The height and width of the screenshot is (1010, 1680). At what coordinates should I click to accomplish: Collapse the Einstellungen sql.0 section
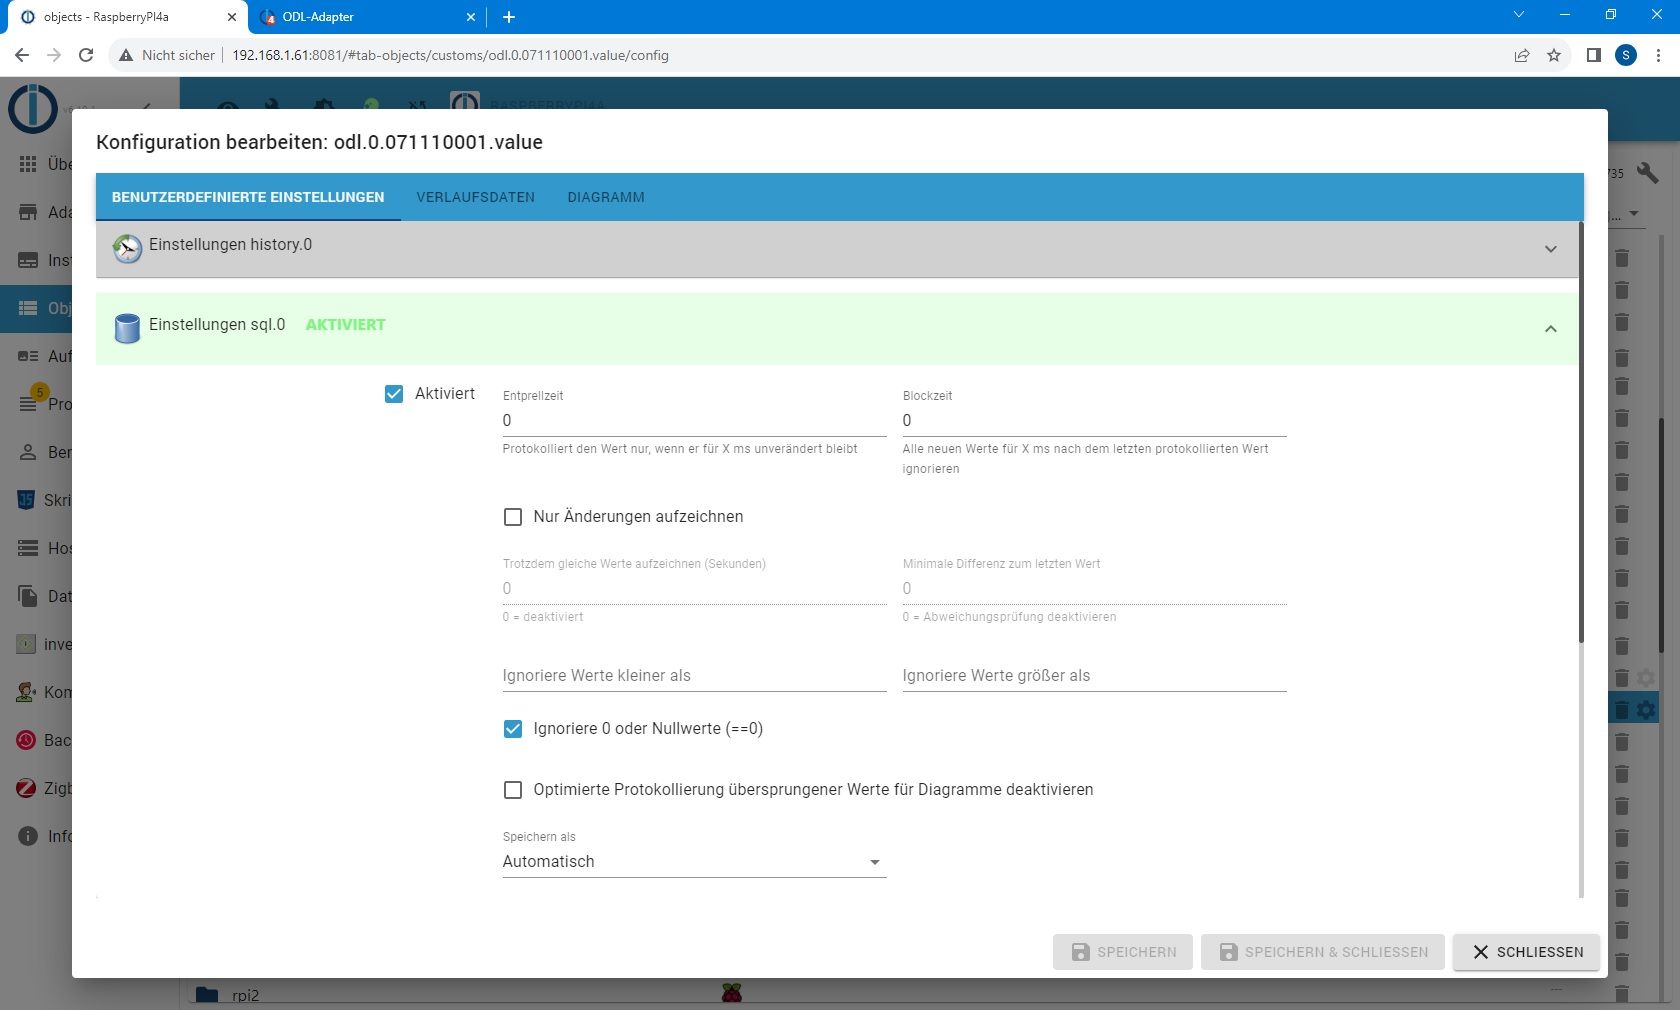[x=1551, y=329]
